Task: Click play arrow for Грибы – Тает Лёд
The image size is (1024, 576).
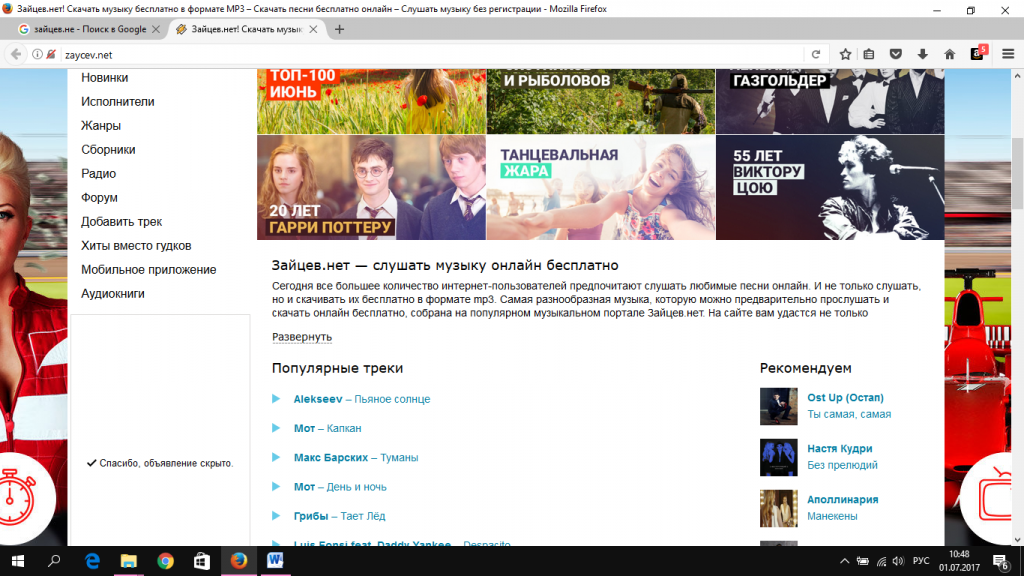Action: [x=276, y=516]
